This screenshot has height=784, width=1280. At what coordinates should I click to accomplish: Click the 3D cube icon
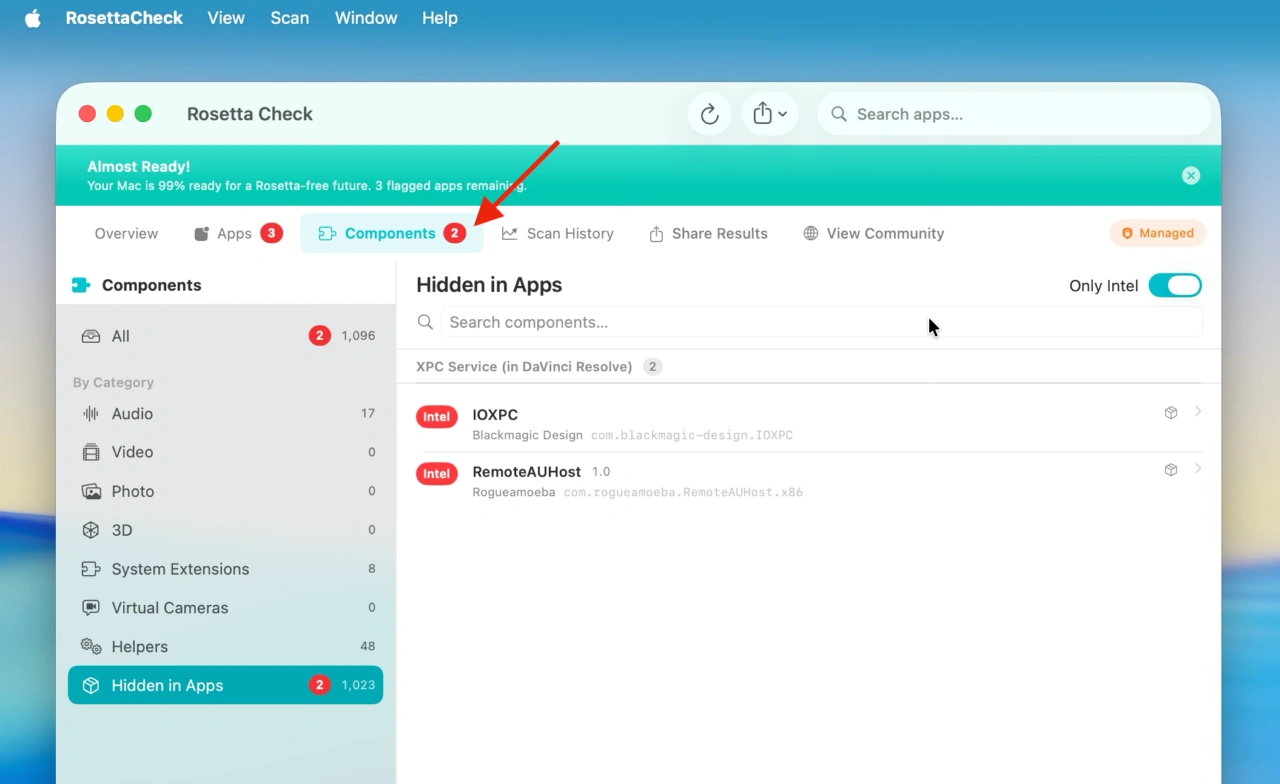pyautogui.click(x=91, y=530)
